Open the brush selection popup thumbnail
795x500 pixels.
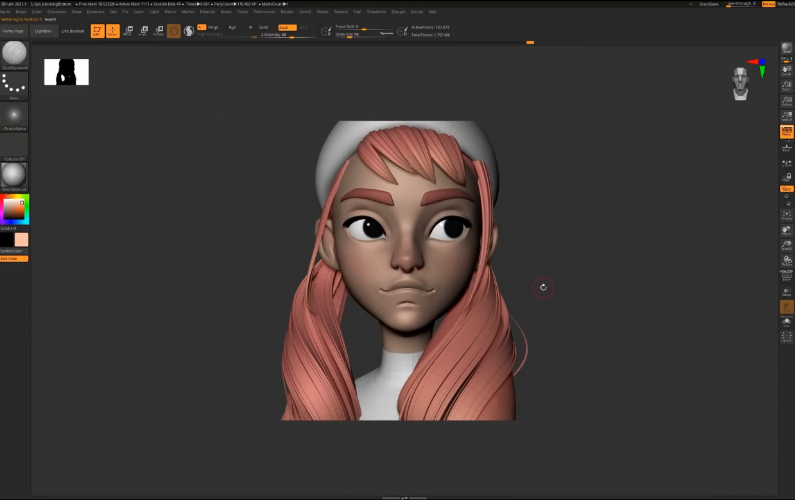click(14, 54)
